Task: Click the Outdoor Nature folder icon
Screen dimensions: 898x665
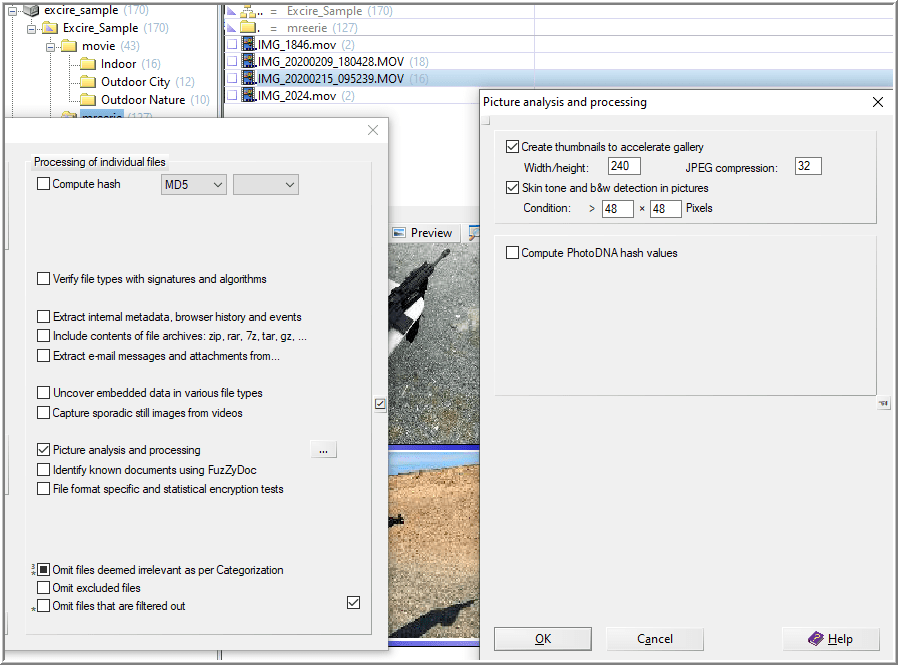Action: tap(87, 100)
